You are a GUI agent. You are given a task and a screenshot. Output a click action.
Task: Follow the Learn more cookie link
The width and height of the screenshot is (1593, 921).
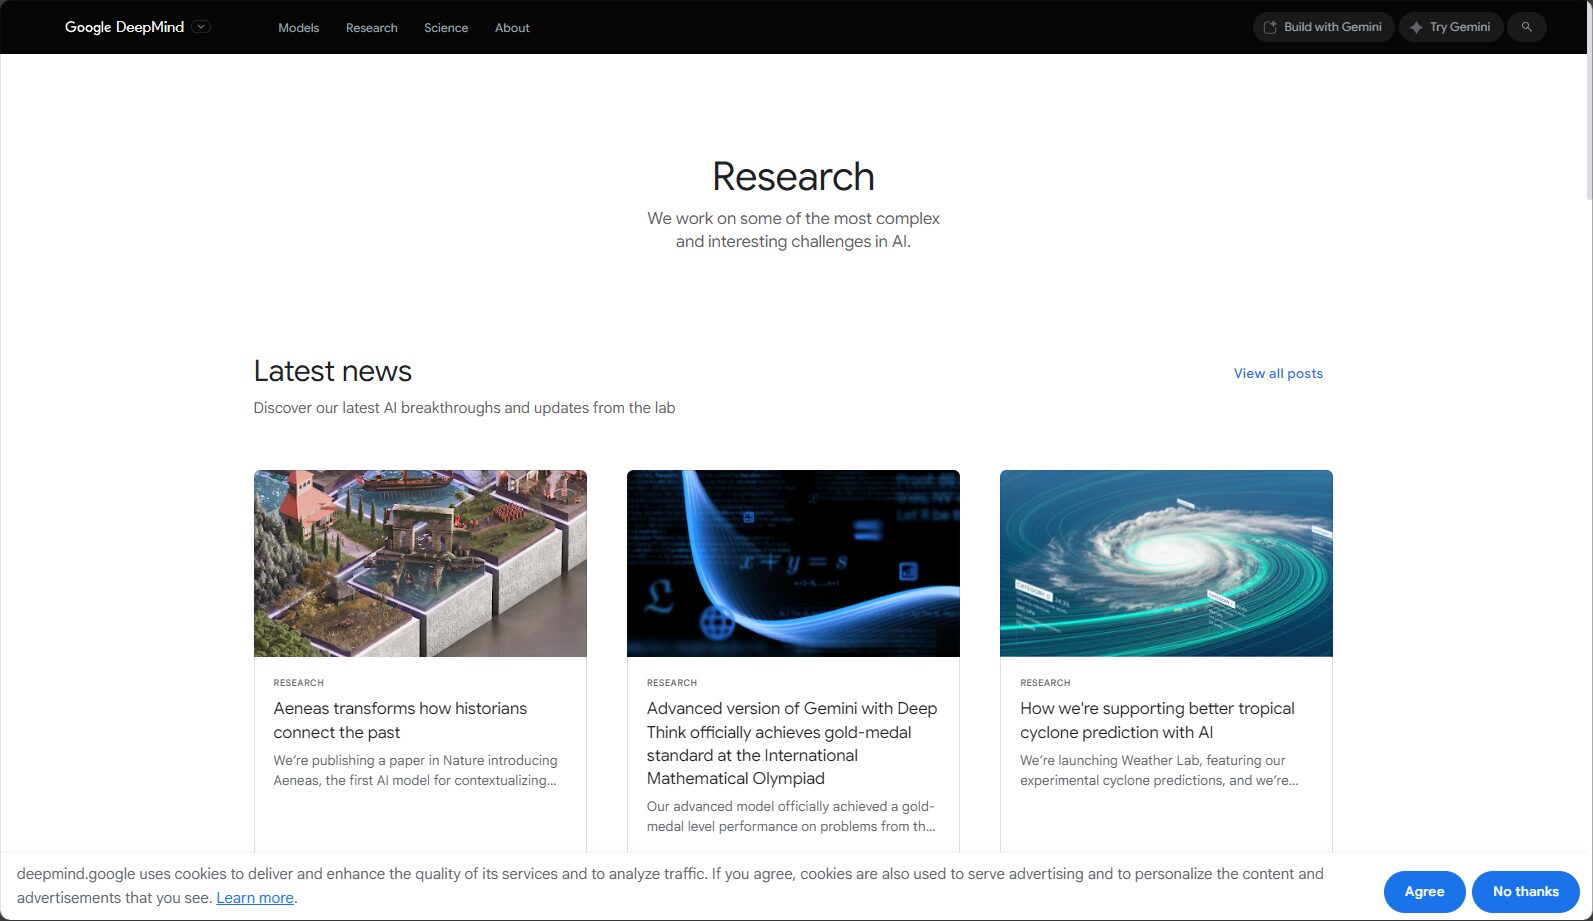pyautogui.click(x=255, y=898)
